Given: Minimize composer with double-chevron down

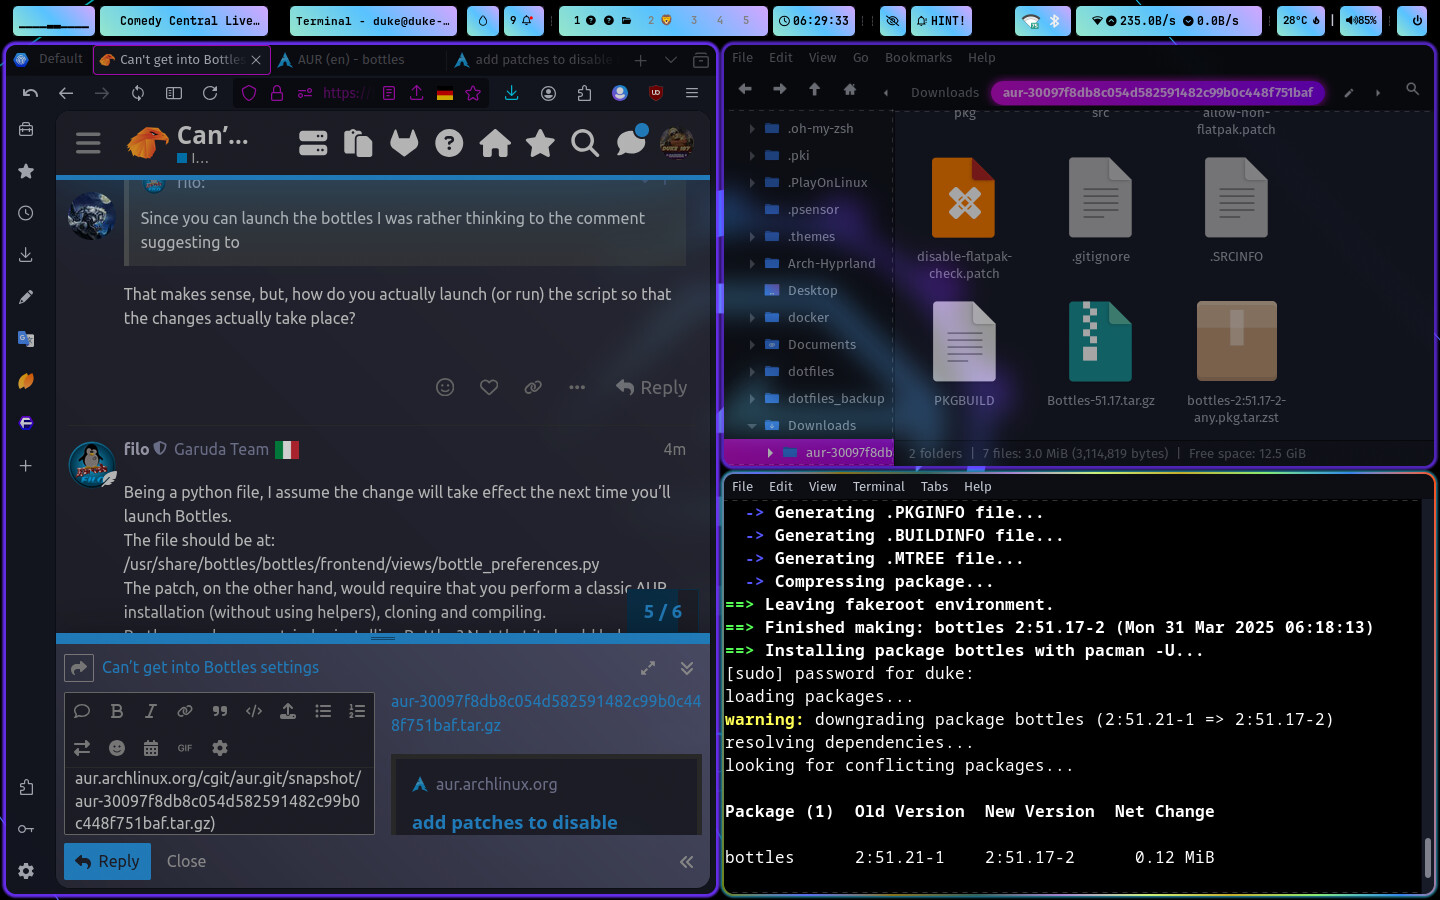Looking at the screenshot, I should tap(687, 667).
